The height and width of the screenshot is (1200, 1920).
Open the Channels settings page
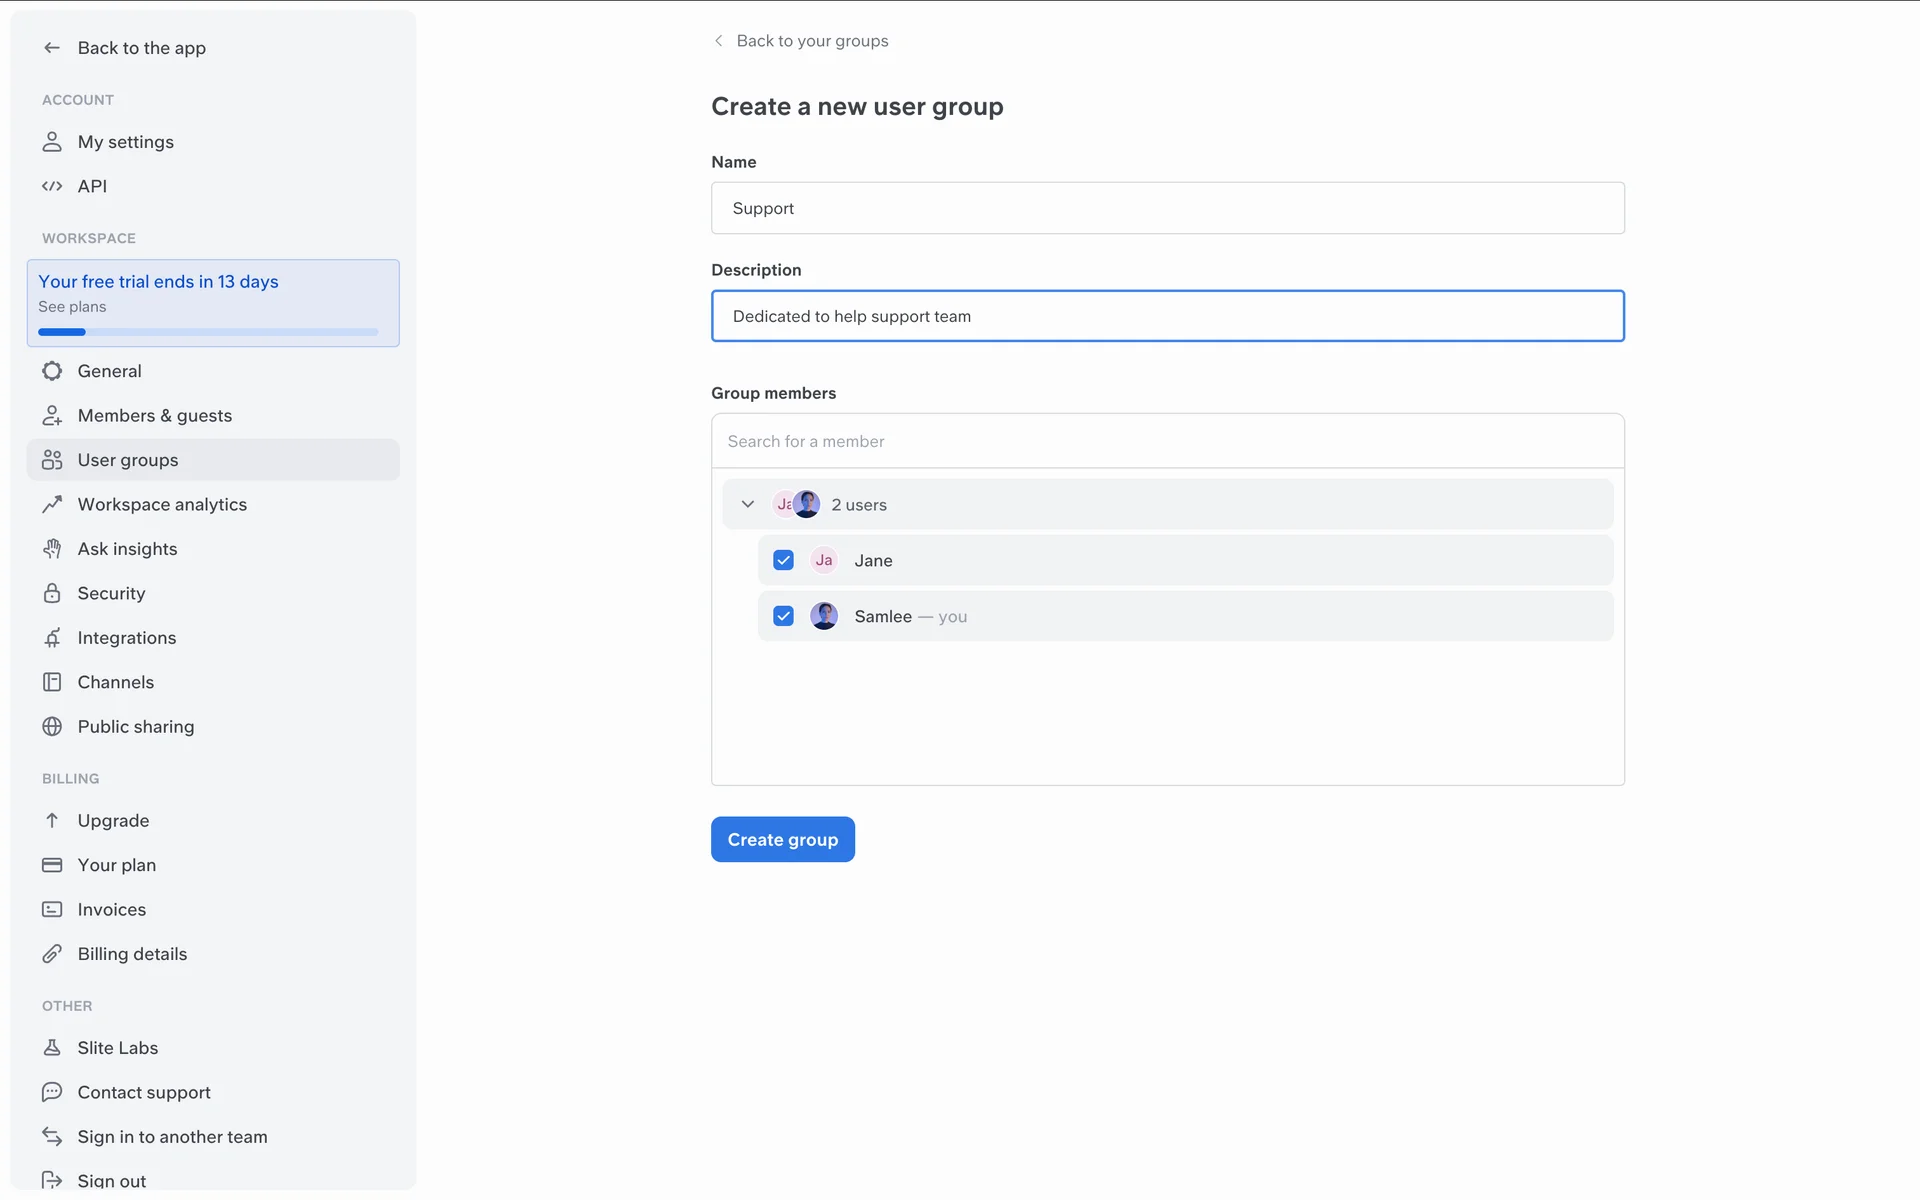click(116, 682)
